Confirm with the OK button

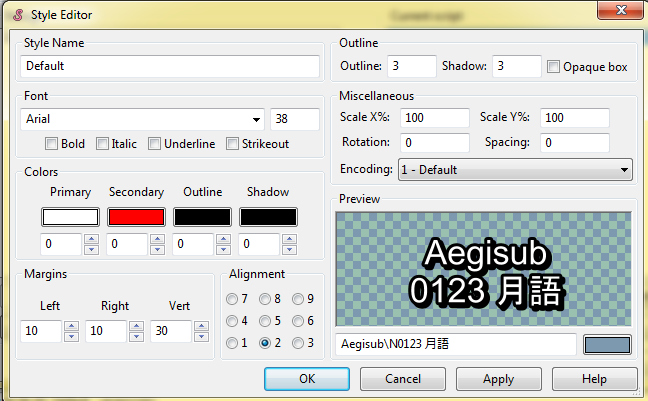(307, 379)
